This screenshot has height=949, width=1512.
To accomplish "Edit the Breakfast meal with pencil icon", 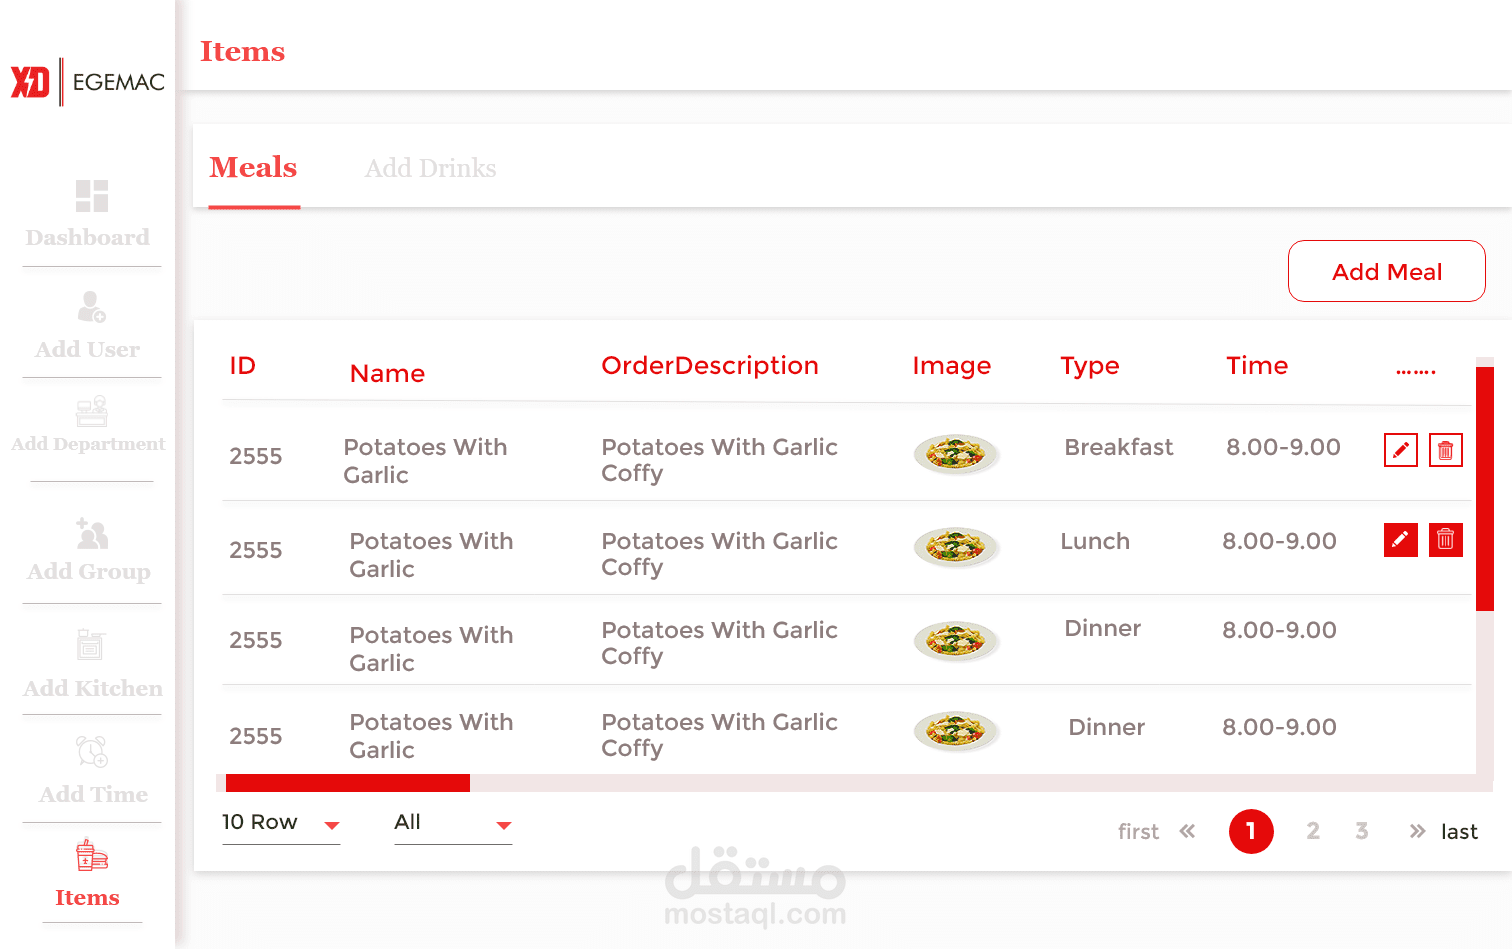I will pyautogui.click(x=1401, y=450).
